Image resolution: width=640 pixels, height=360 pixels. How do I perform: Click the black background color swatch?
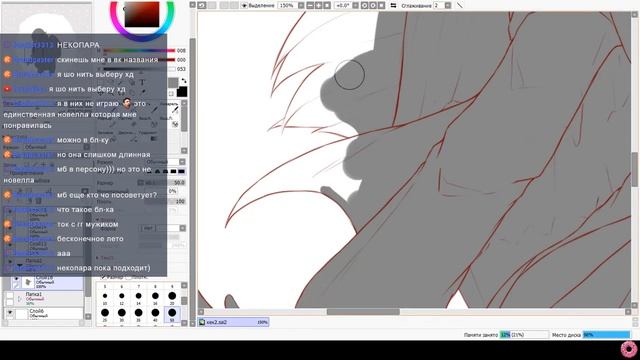(182, 91)
